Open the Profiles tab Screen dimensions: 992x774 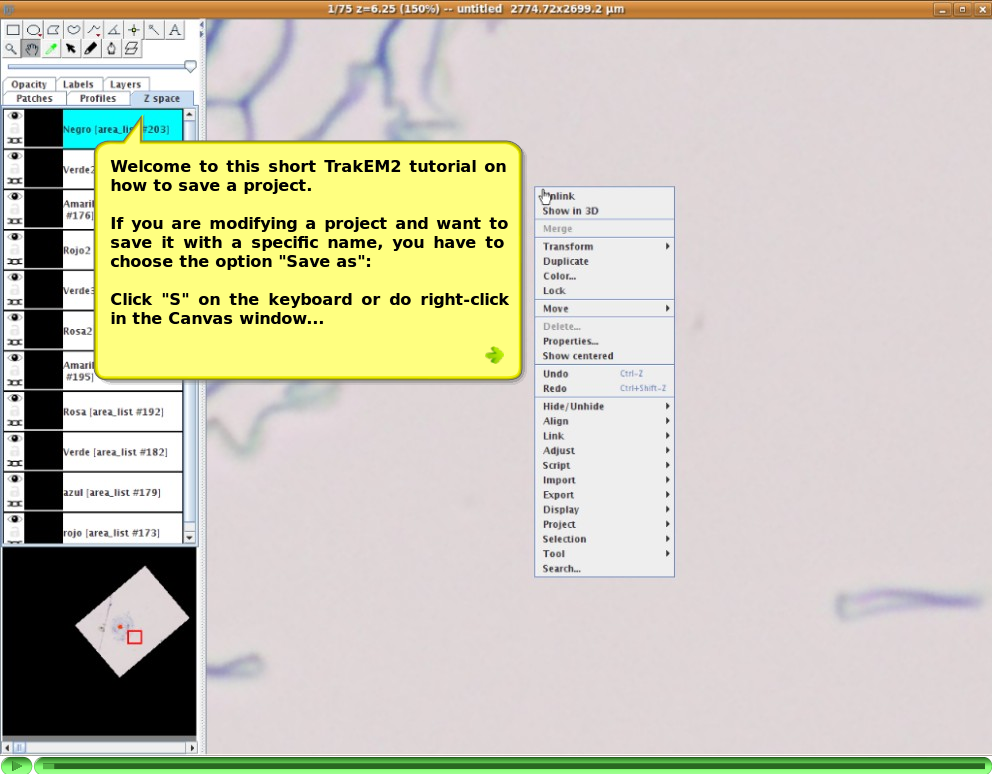(98, 98)
